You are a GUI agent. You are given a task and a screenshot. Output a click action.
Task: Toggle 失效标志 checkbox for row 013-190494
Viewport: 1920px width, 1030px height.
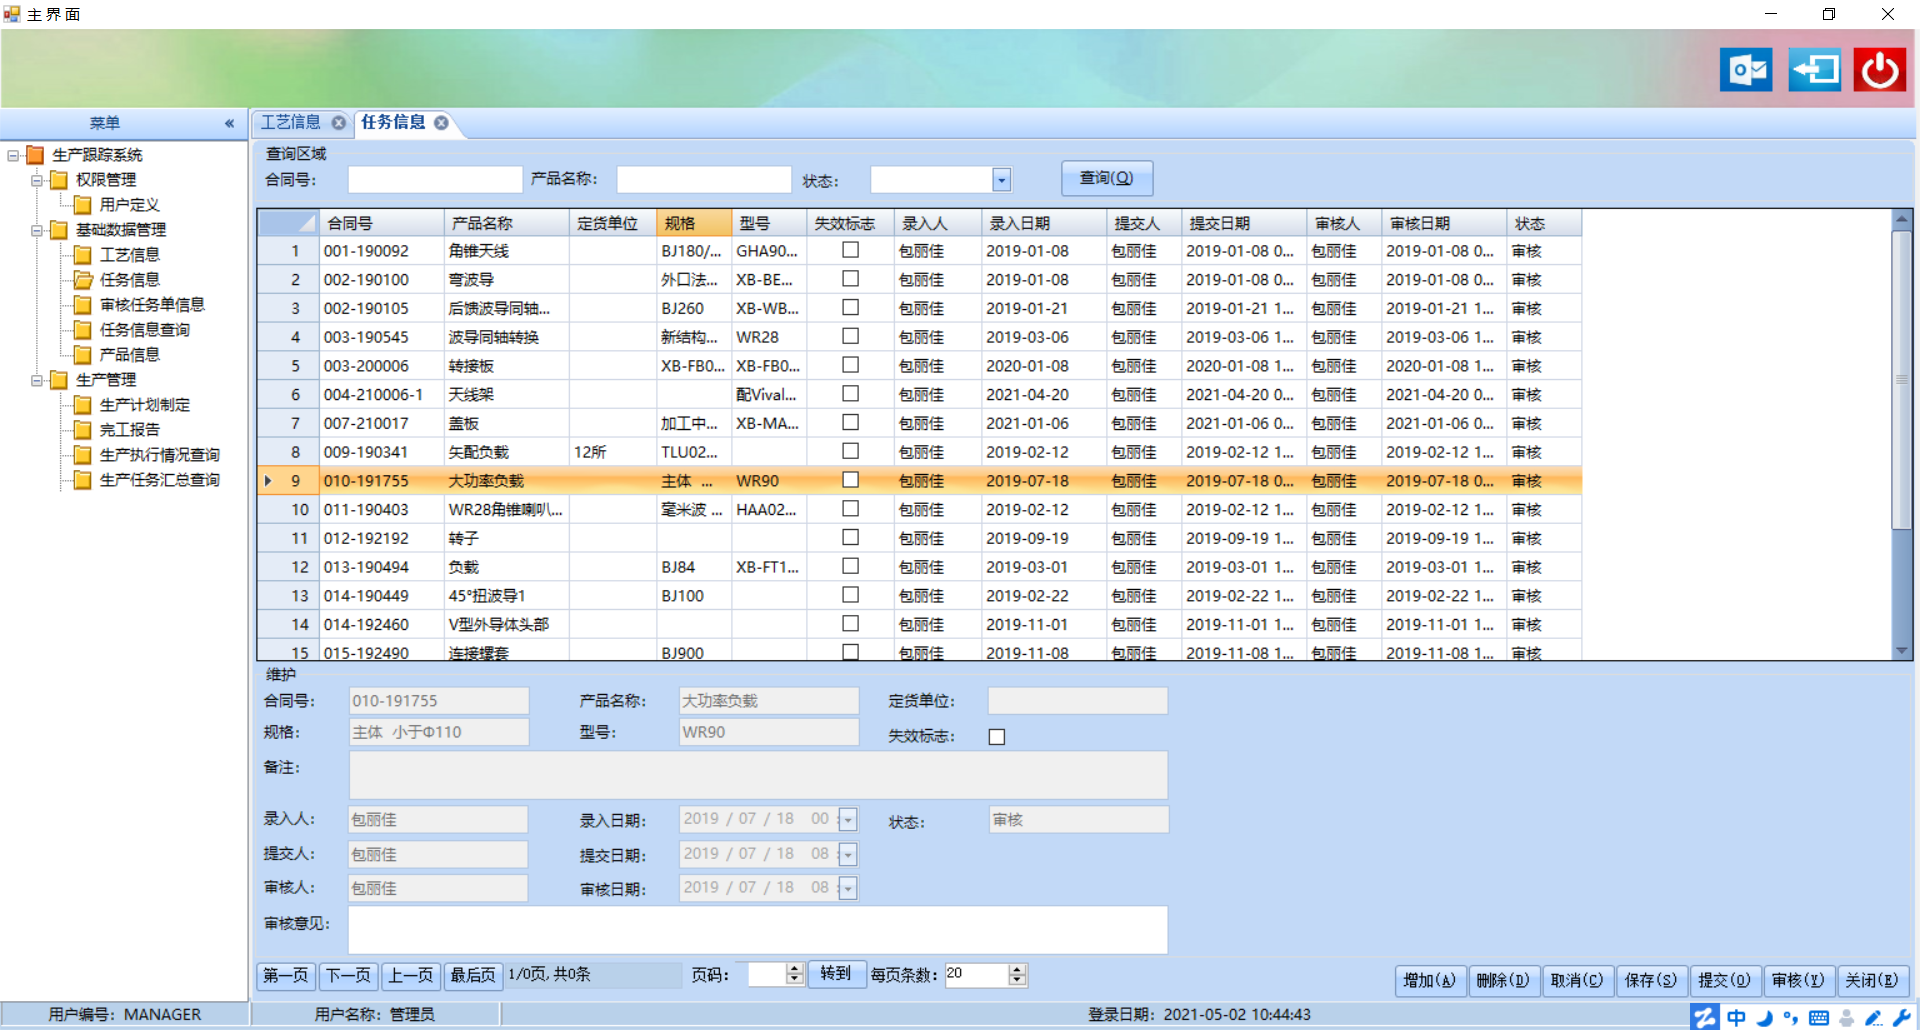click(851, 566)
